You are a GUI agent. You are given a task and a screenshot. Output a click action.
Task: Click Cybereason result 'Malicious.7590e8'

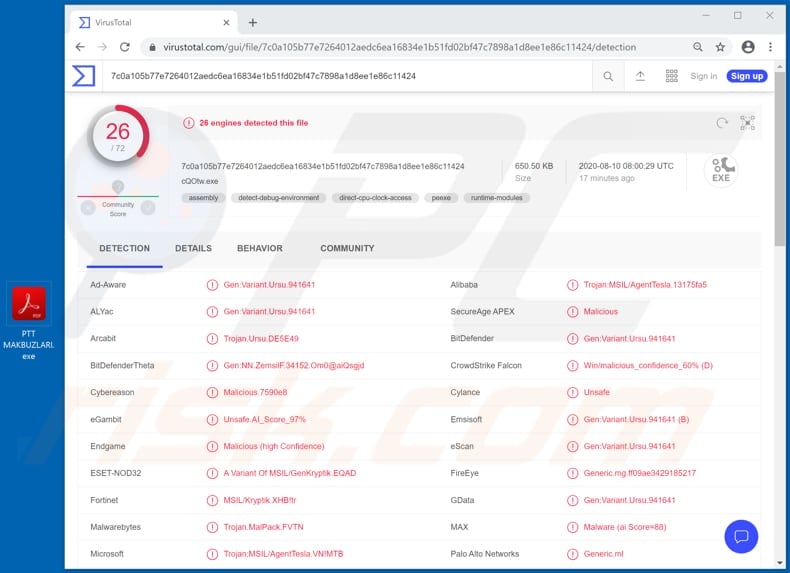tap(255, 393)
